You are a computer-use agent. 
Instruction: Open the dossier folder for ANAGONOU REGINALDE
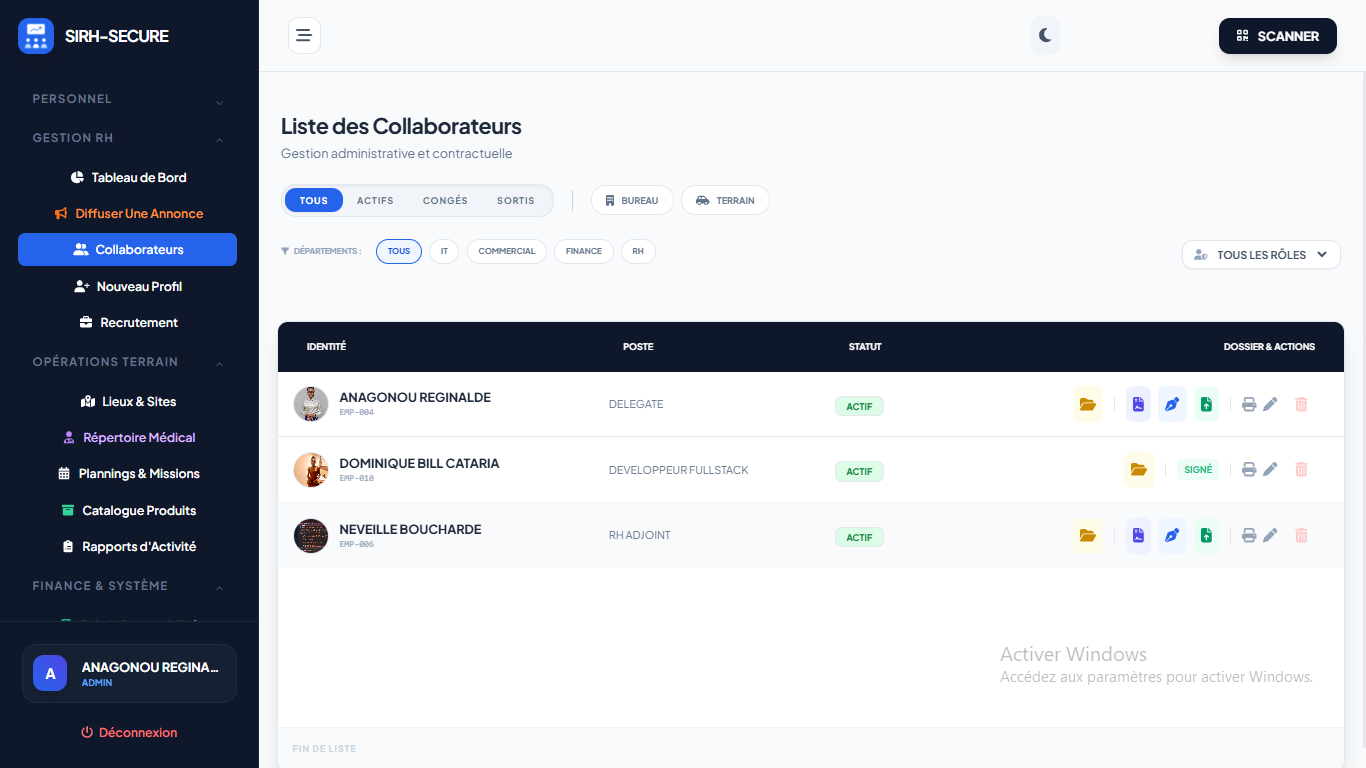1088,404
